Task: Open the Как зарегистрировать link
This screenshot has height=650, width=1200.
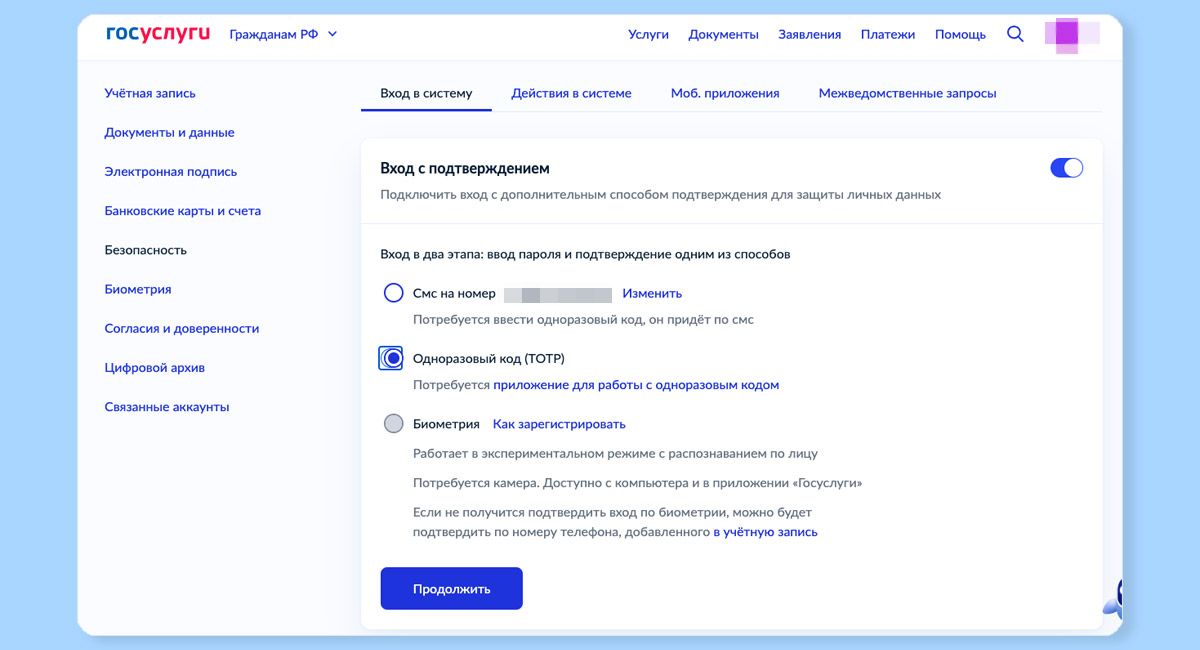Action: 559,424
